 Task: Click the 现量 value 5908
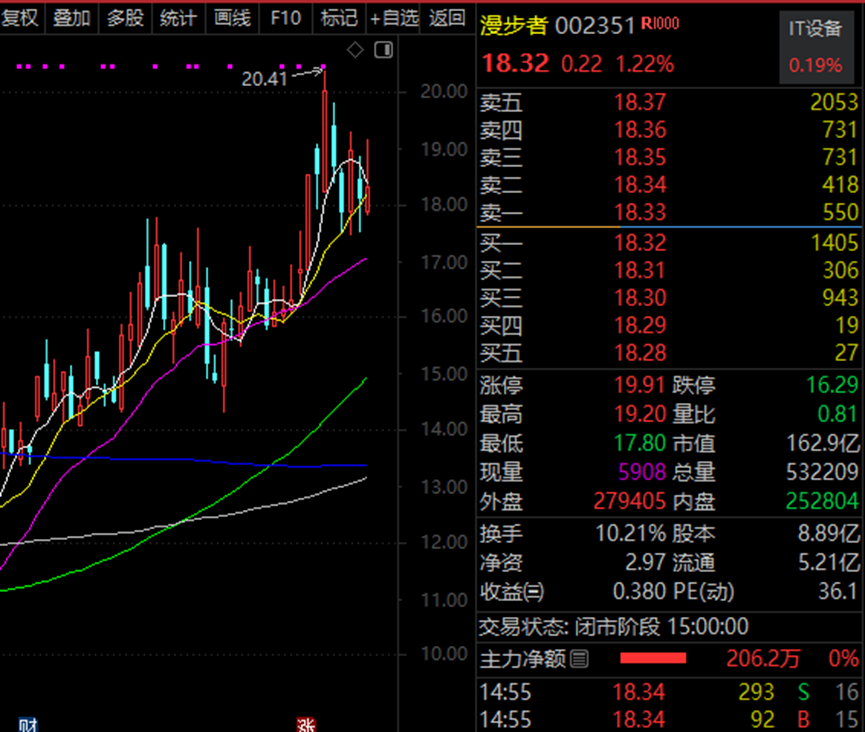click(642, 472)
